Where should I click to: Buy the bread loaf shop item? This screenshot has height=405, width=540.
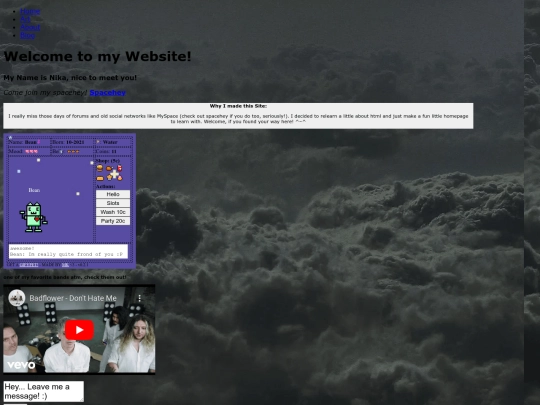pyautogui.click(x=100, y=178)
